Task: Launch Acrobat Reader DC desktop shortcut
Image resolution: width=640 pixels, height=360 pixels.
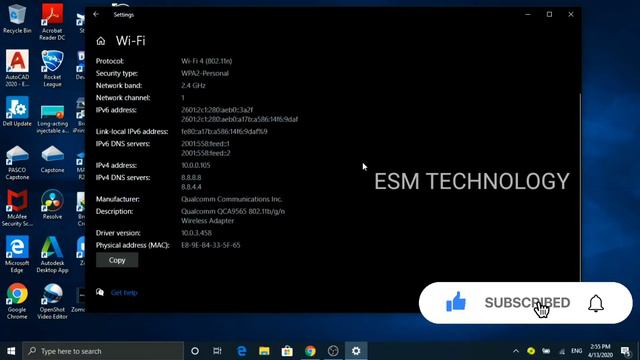Action: 52,21
